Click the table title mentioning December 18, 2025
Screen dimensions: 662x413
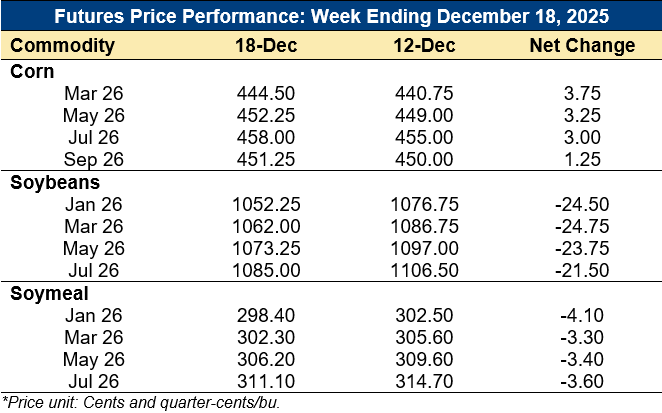coord(331,18)
